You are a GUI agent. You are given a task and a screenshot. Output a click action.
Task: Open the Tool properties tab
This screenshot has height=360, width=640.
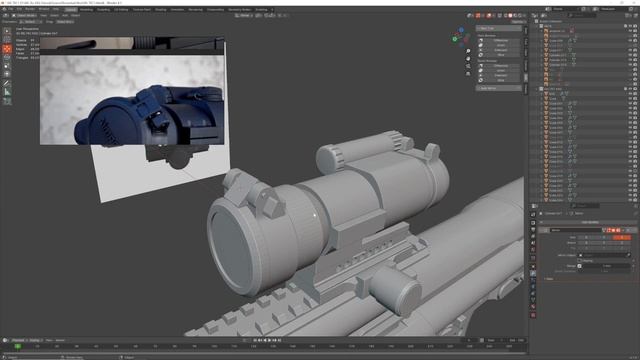point(533,214)
